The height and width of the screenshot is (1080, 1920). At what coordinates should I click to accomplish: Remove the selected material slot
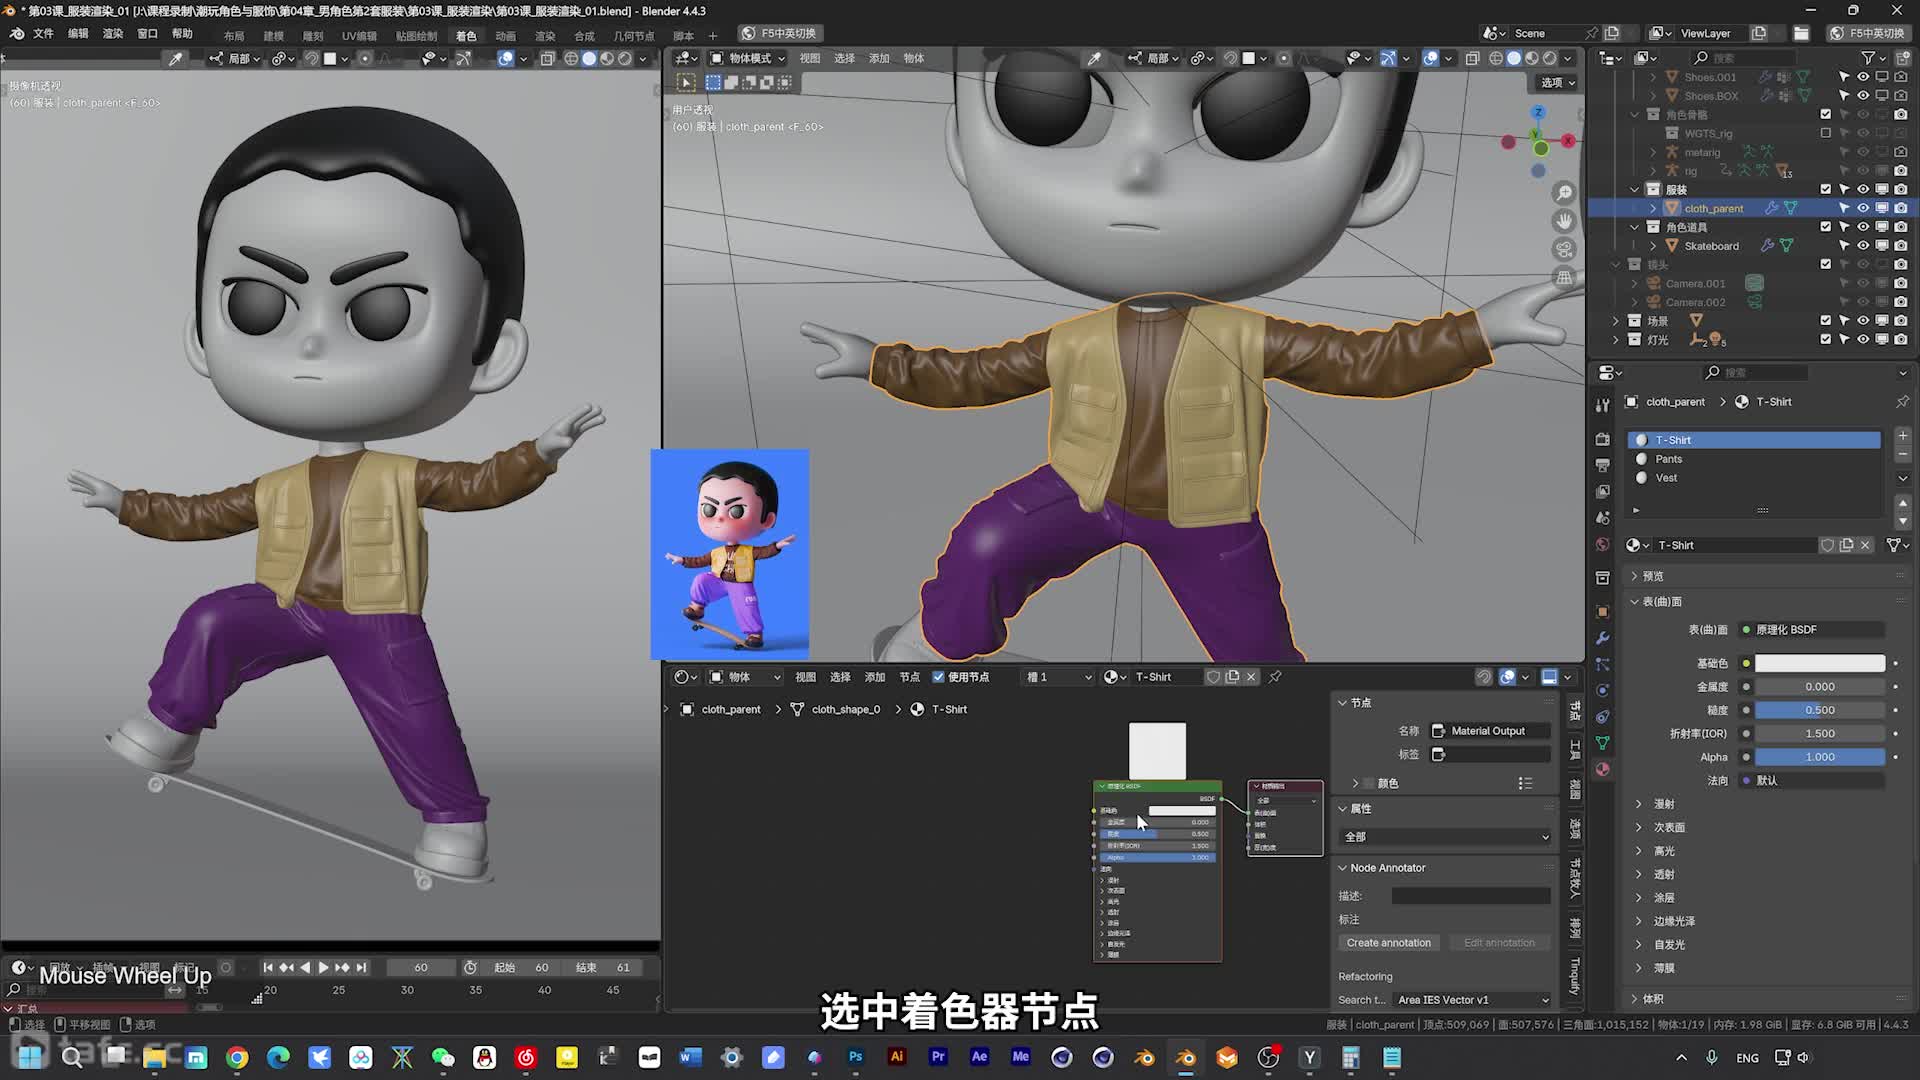pos(1903,455)
